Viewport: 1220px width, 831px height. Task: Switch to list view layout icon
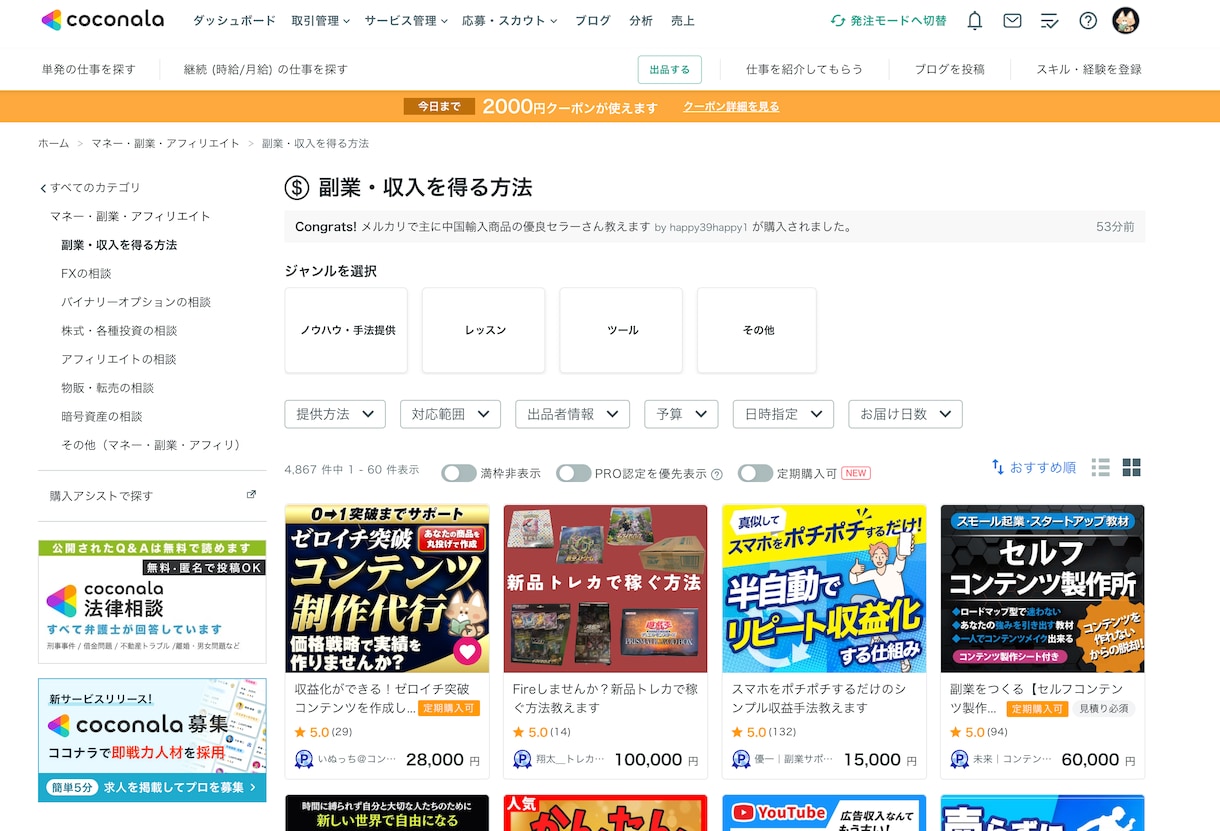click(x=1101, y=467)
